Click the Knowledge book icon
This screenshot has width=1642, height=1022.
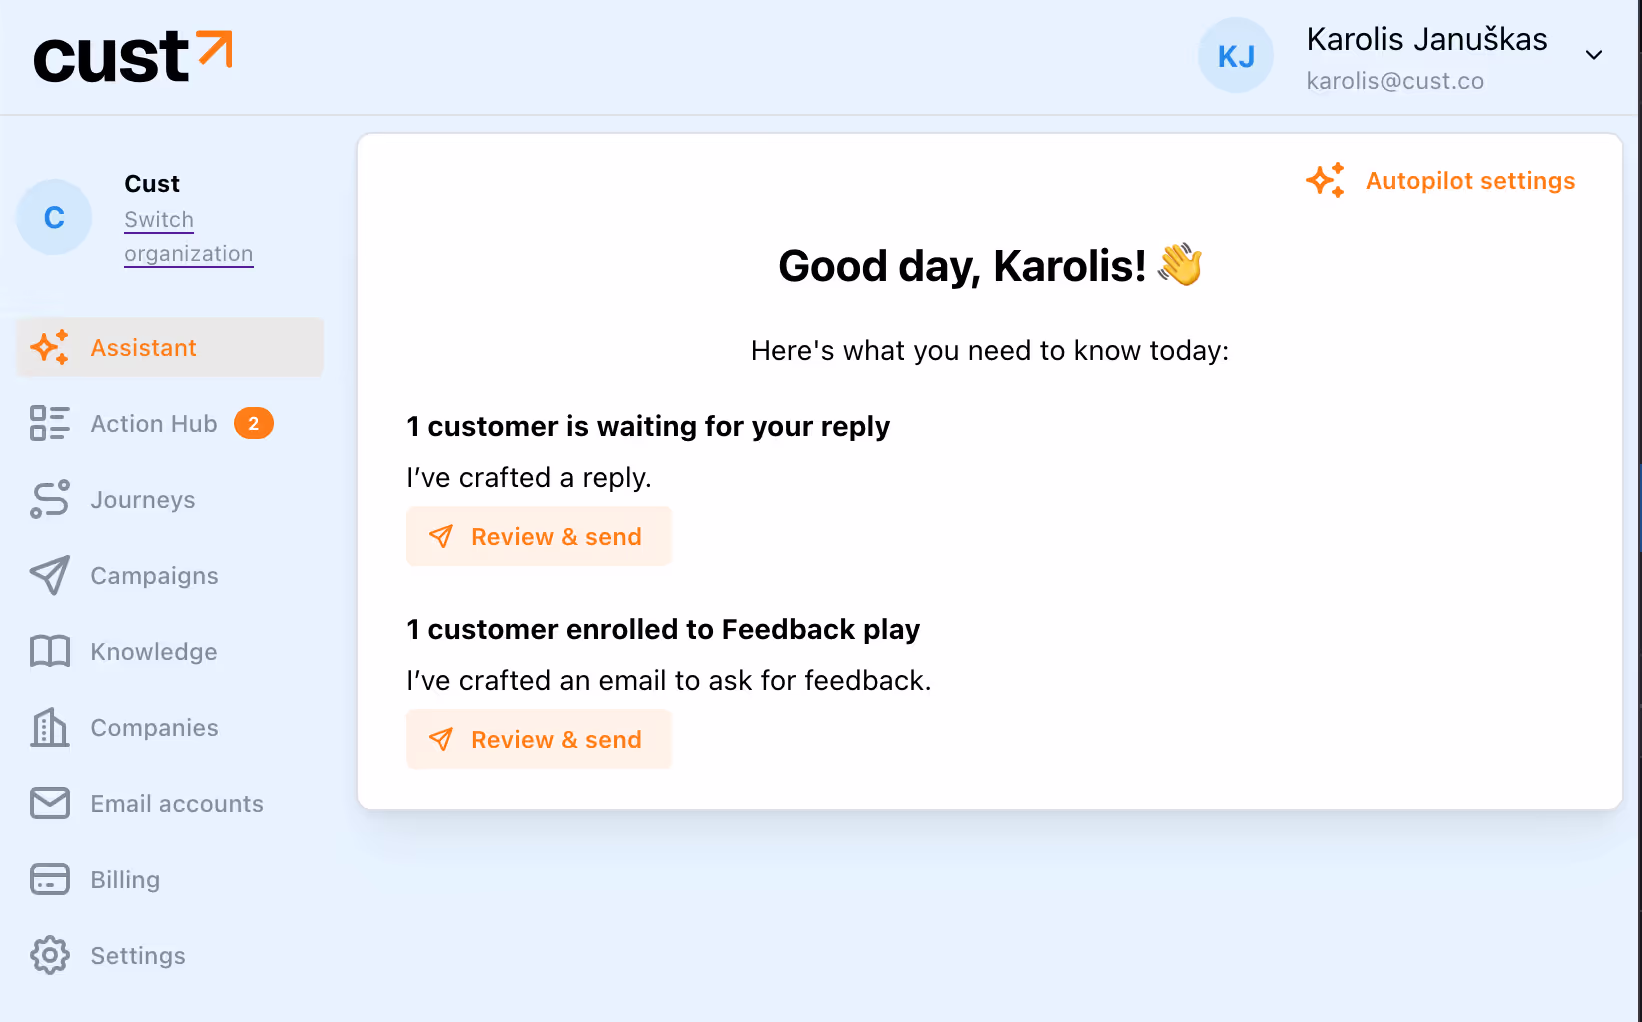coord(49,651)
